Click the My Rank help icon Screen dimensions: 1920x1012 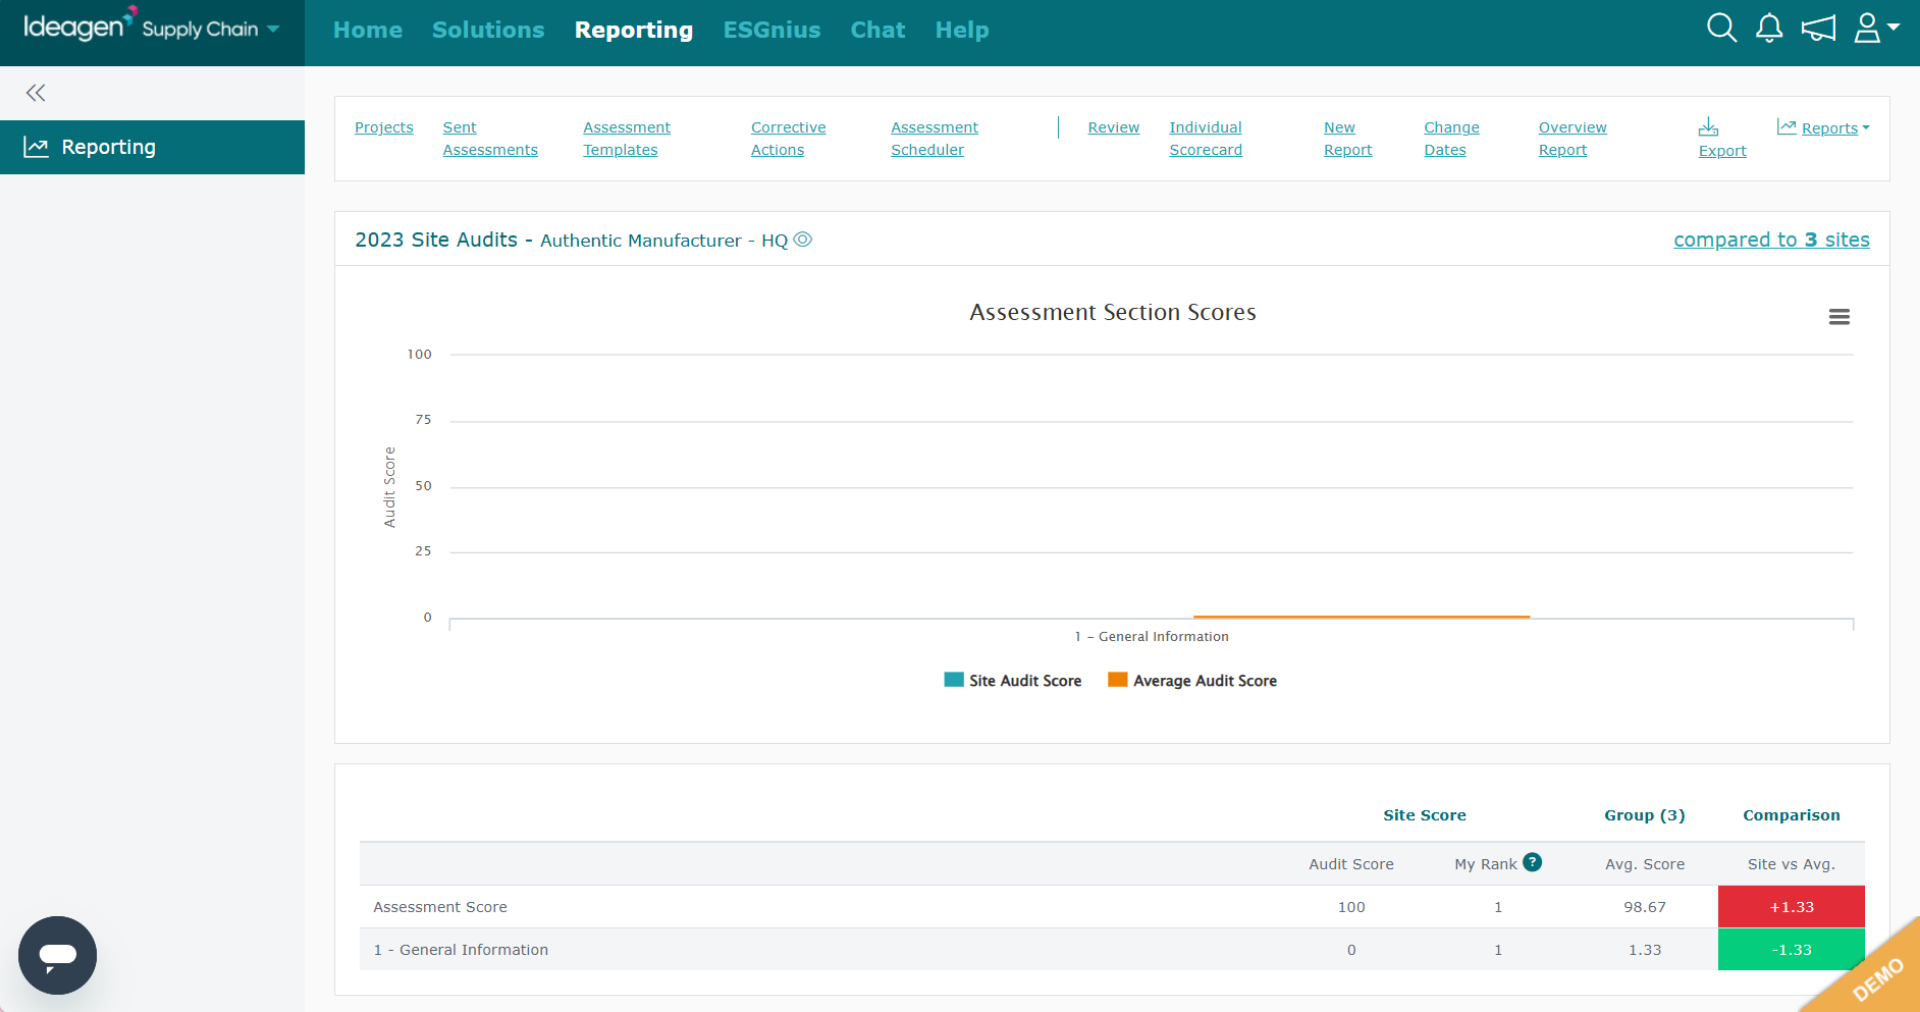pyautogui.click(x=1532, y=862)
